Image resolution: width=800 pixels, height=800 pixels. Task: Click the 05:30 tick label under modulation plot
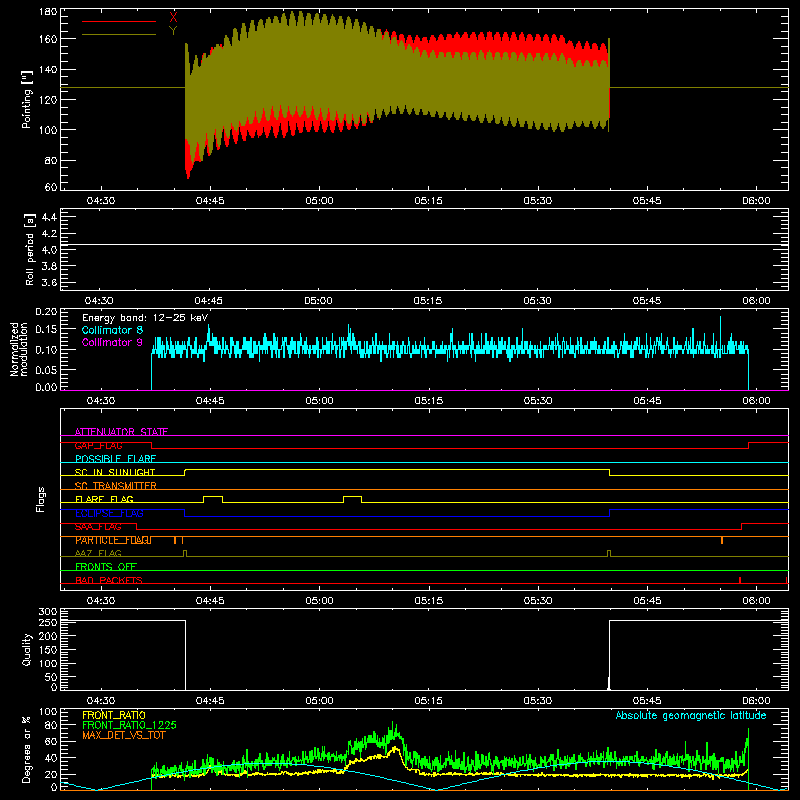(x=538, y=401)
